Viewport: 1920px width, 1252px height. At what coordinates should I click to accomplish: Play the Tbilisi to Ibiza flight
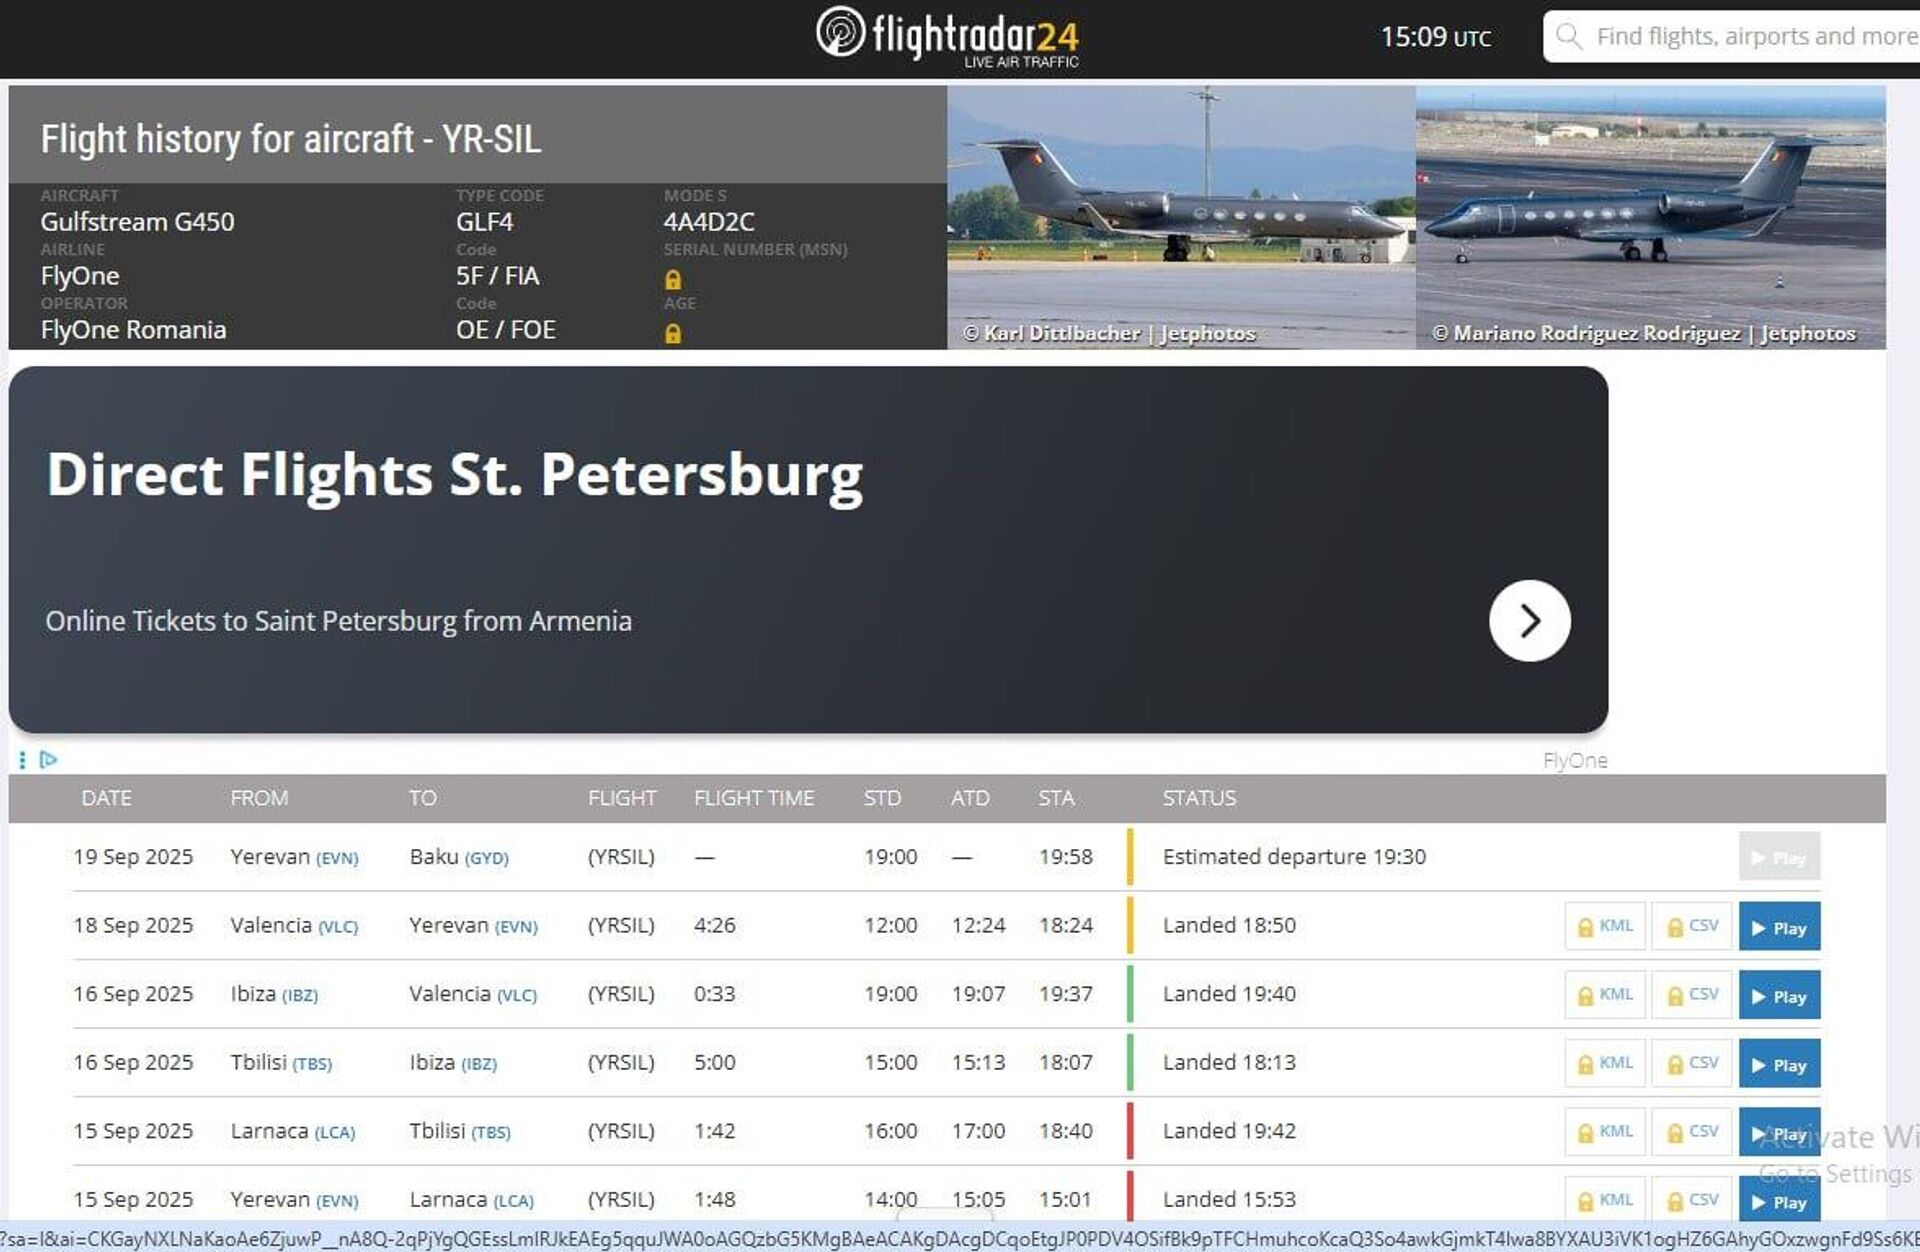pyautogui.click(x=1778, y=1064)
